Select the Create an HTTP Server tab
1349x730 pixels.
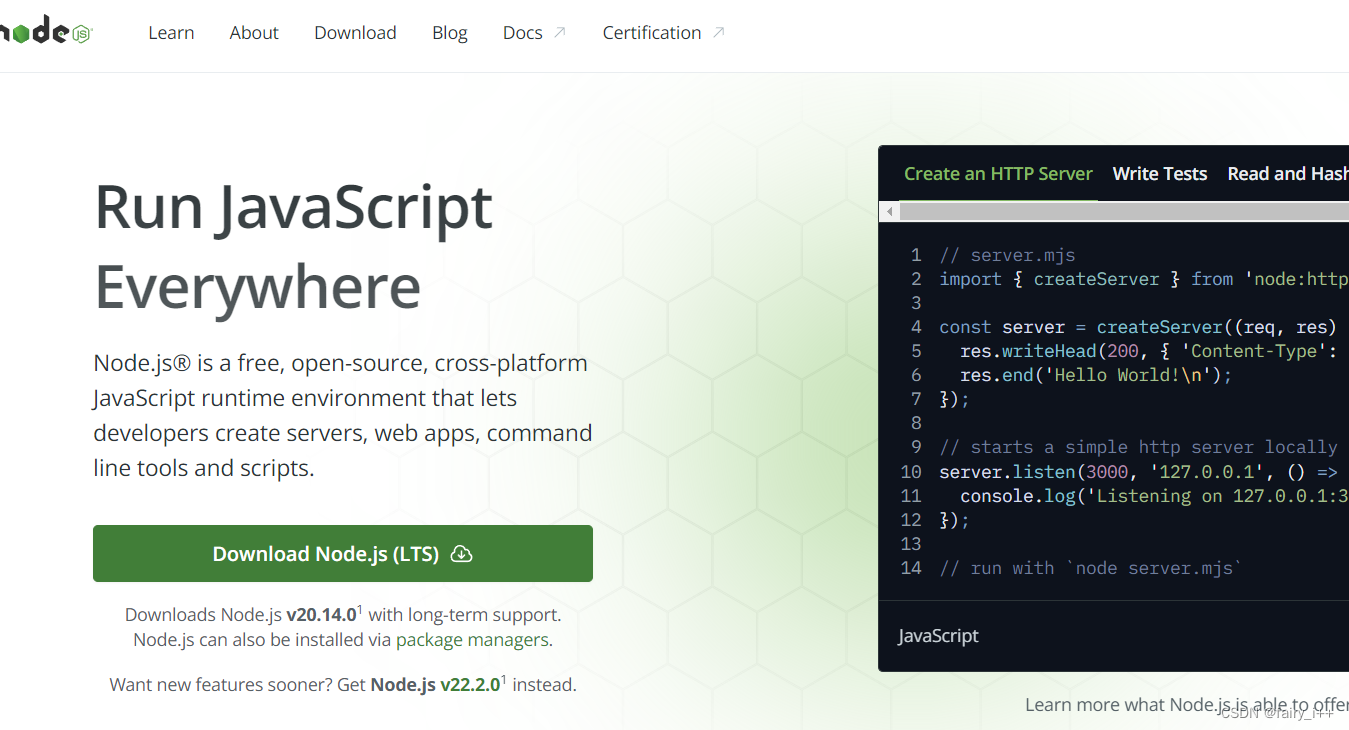tap(998, 174)
